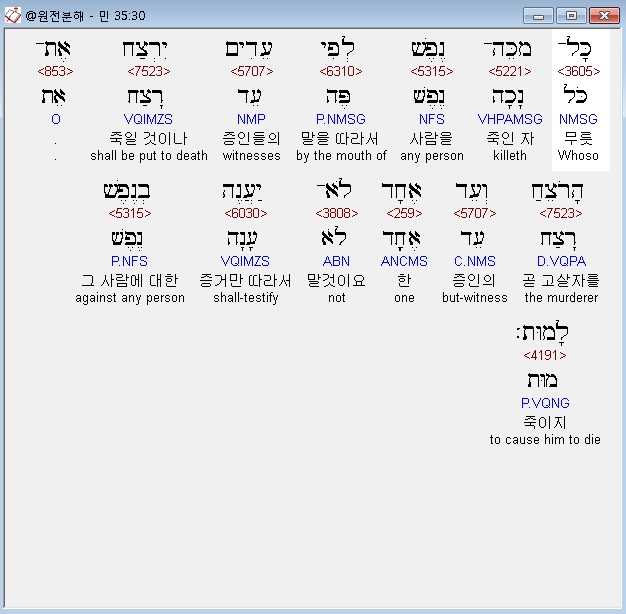Click the Korean gloss 그 사람에 대한
The width and height of the screenshot is (626, 614).
(x=130, y=280)
